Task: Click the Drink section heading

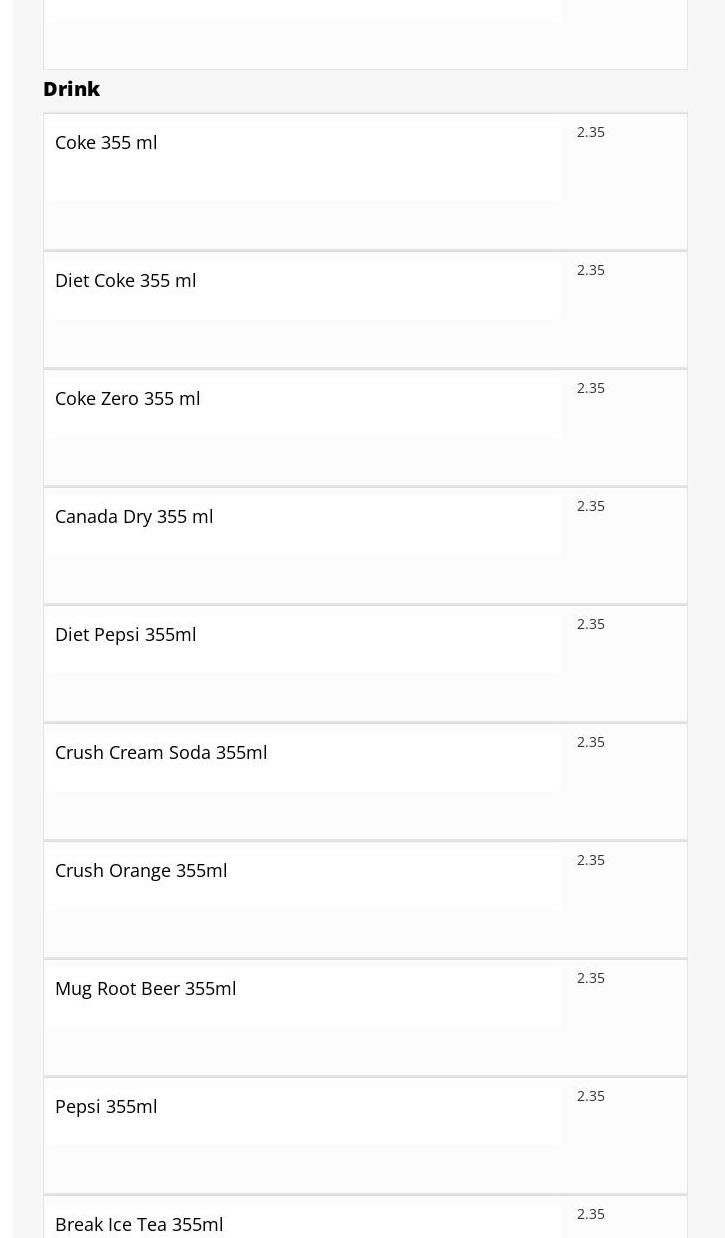Action: click(72, 89)
